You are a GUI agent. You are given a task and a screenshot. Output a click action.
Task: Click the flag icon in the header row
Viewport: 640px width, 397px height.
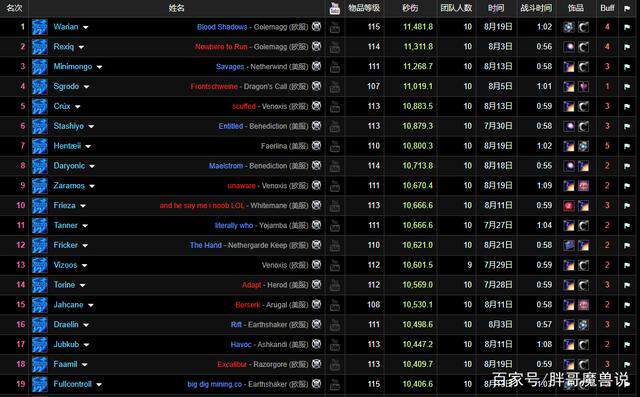[627, 8]
